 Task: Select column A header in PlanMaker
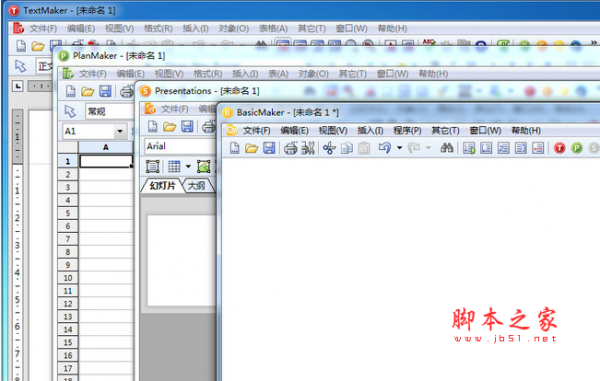(106, 147)
